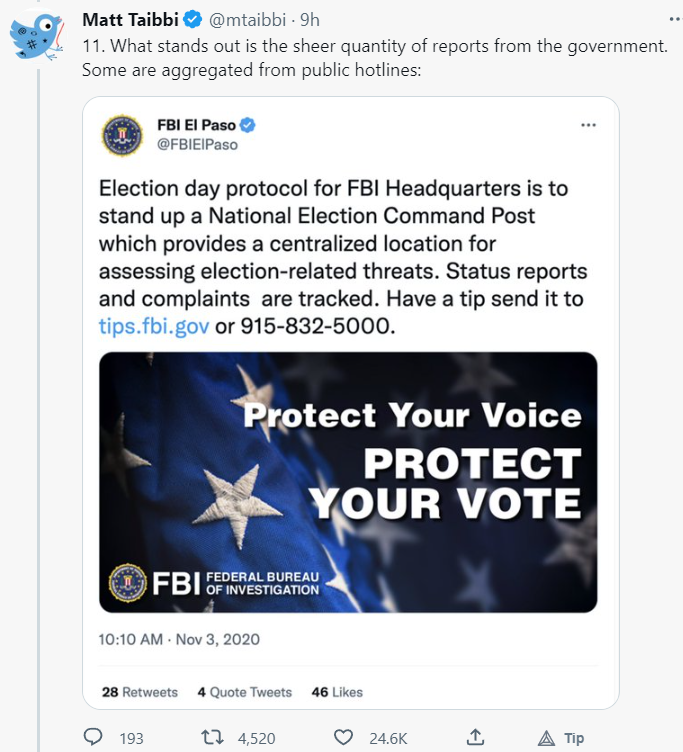The height and width of the screenshot is (752, 683).
Task: Open the Protect Your Vote image
Action: [x=348, y=482]
